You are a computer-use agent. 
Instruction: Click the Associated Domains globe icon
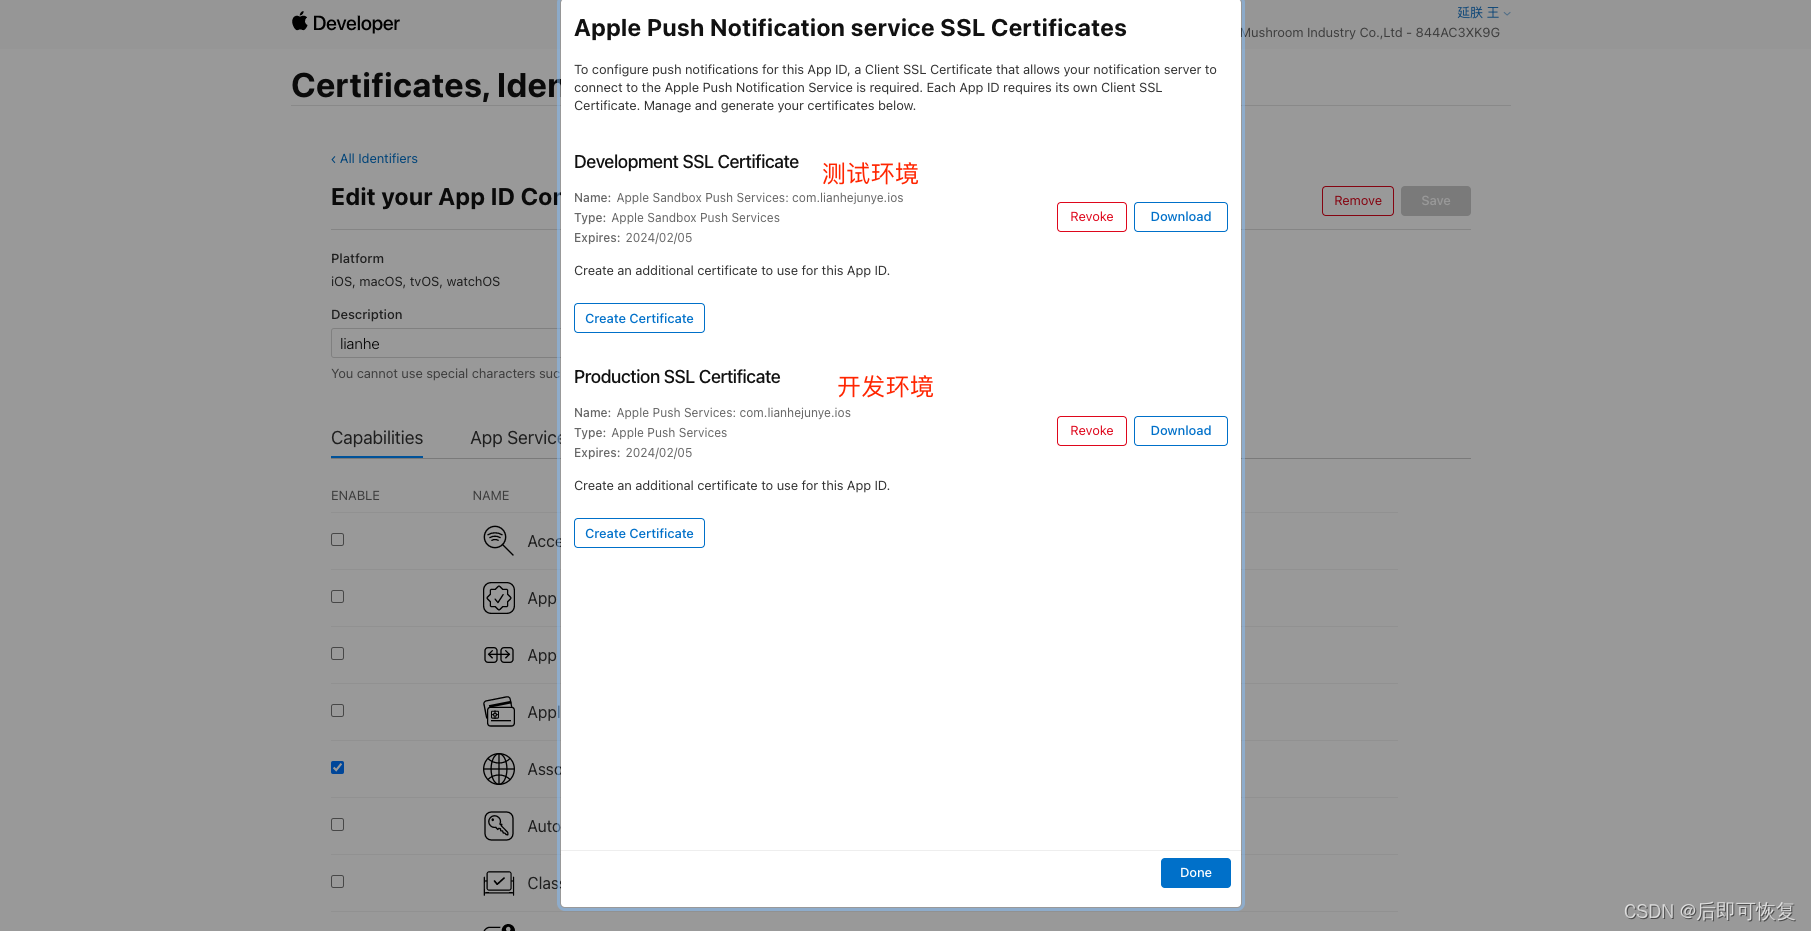point(498,769)
